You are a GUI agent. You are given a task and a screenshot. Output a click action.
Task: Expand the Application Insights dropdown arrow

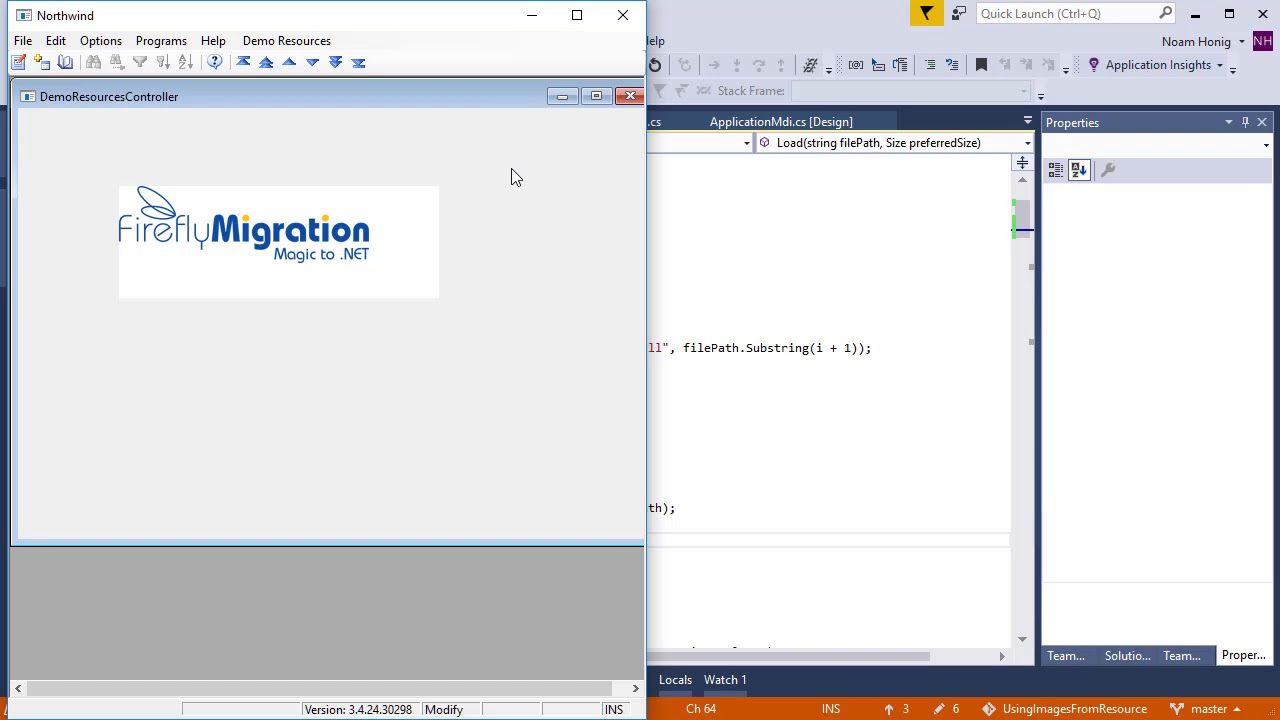tap(1220, 66)
